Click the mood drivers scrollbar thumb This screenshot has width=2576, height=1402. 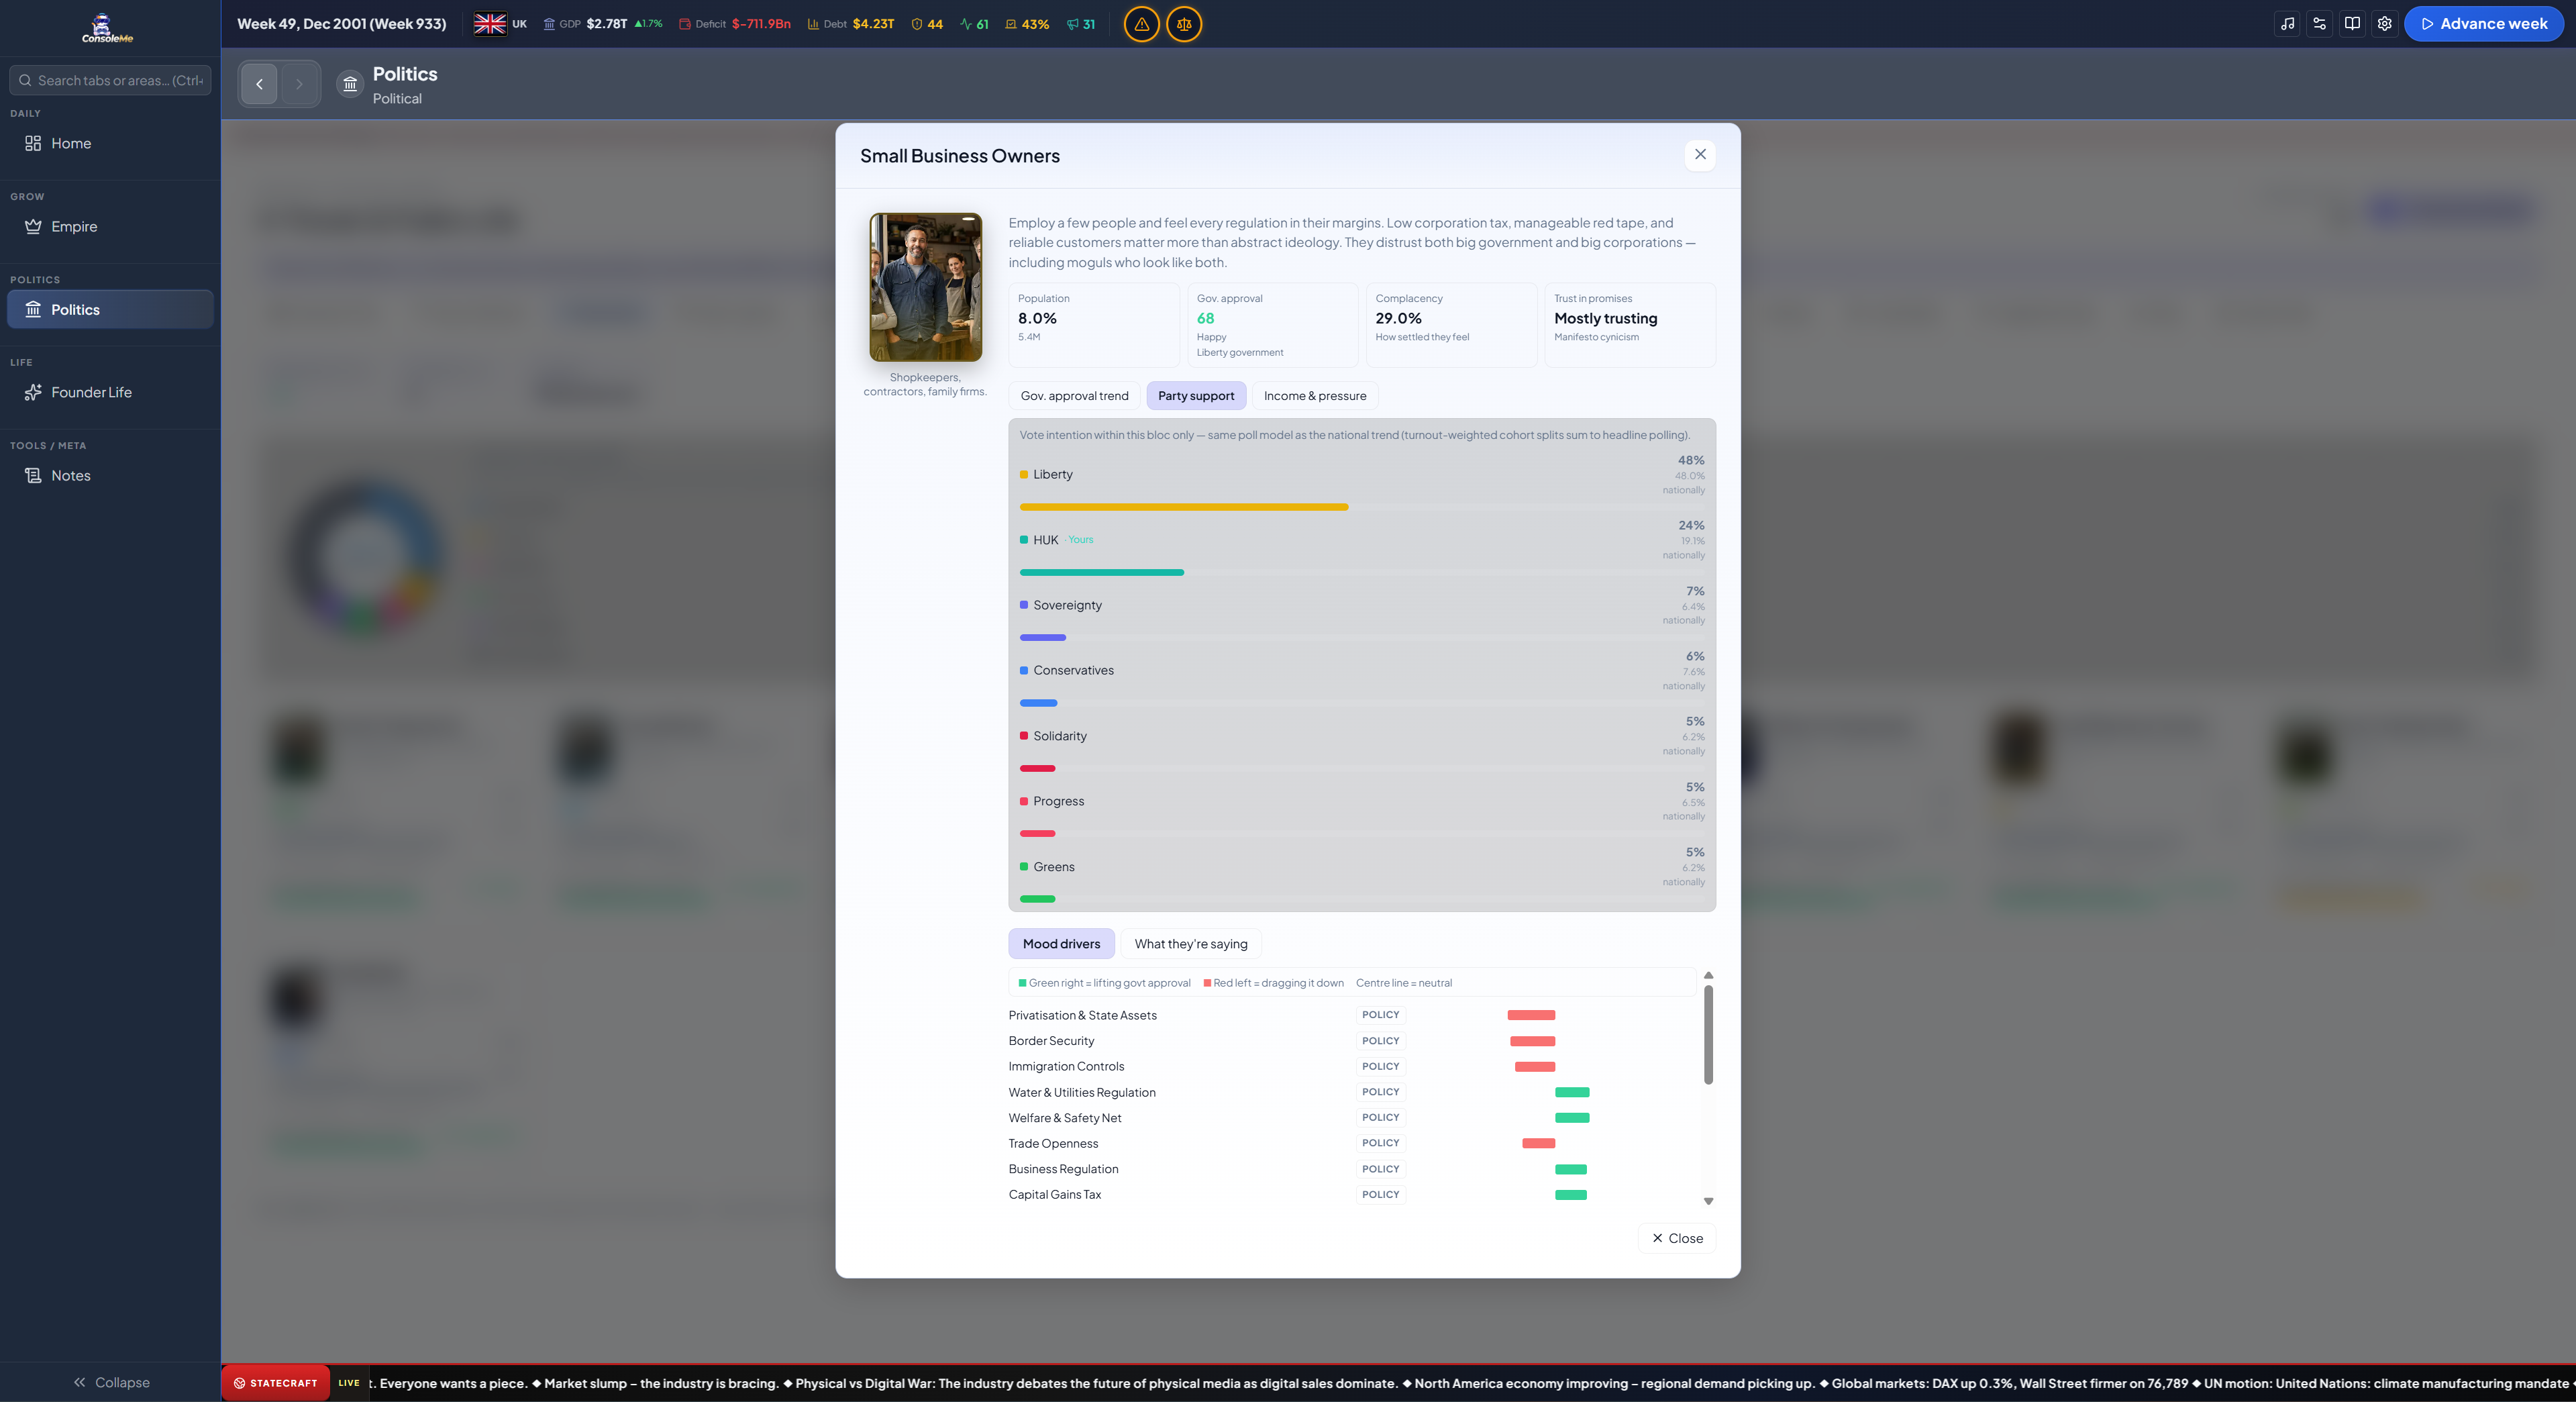[x=1708, y=1035]
